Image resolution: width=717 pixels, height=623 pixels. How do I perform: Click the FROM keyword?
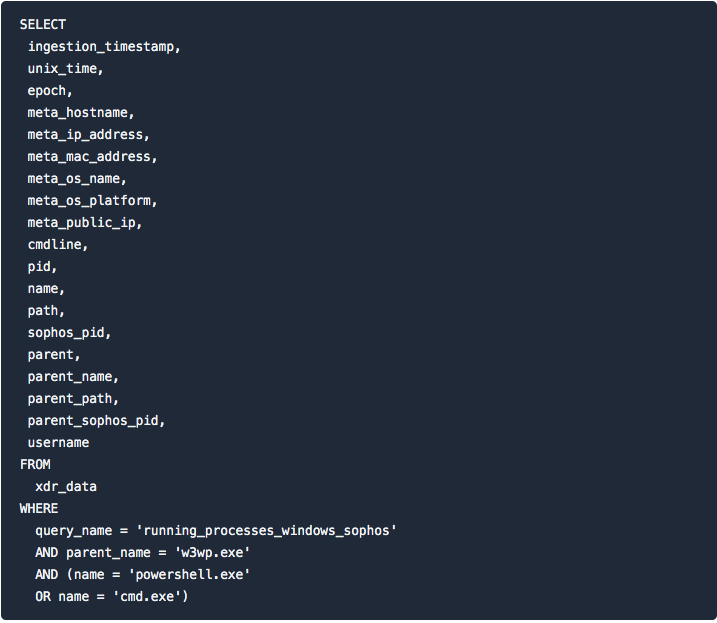[35, 465]
